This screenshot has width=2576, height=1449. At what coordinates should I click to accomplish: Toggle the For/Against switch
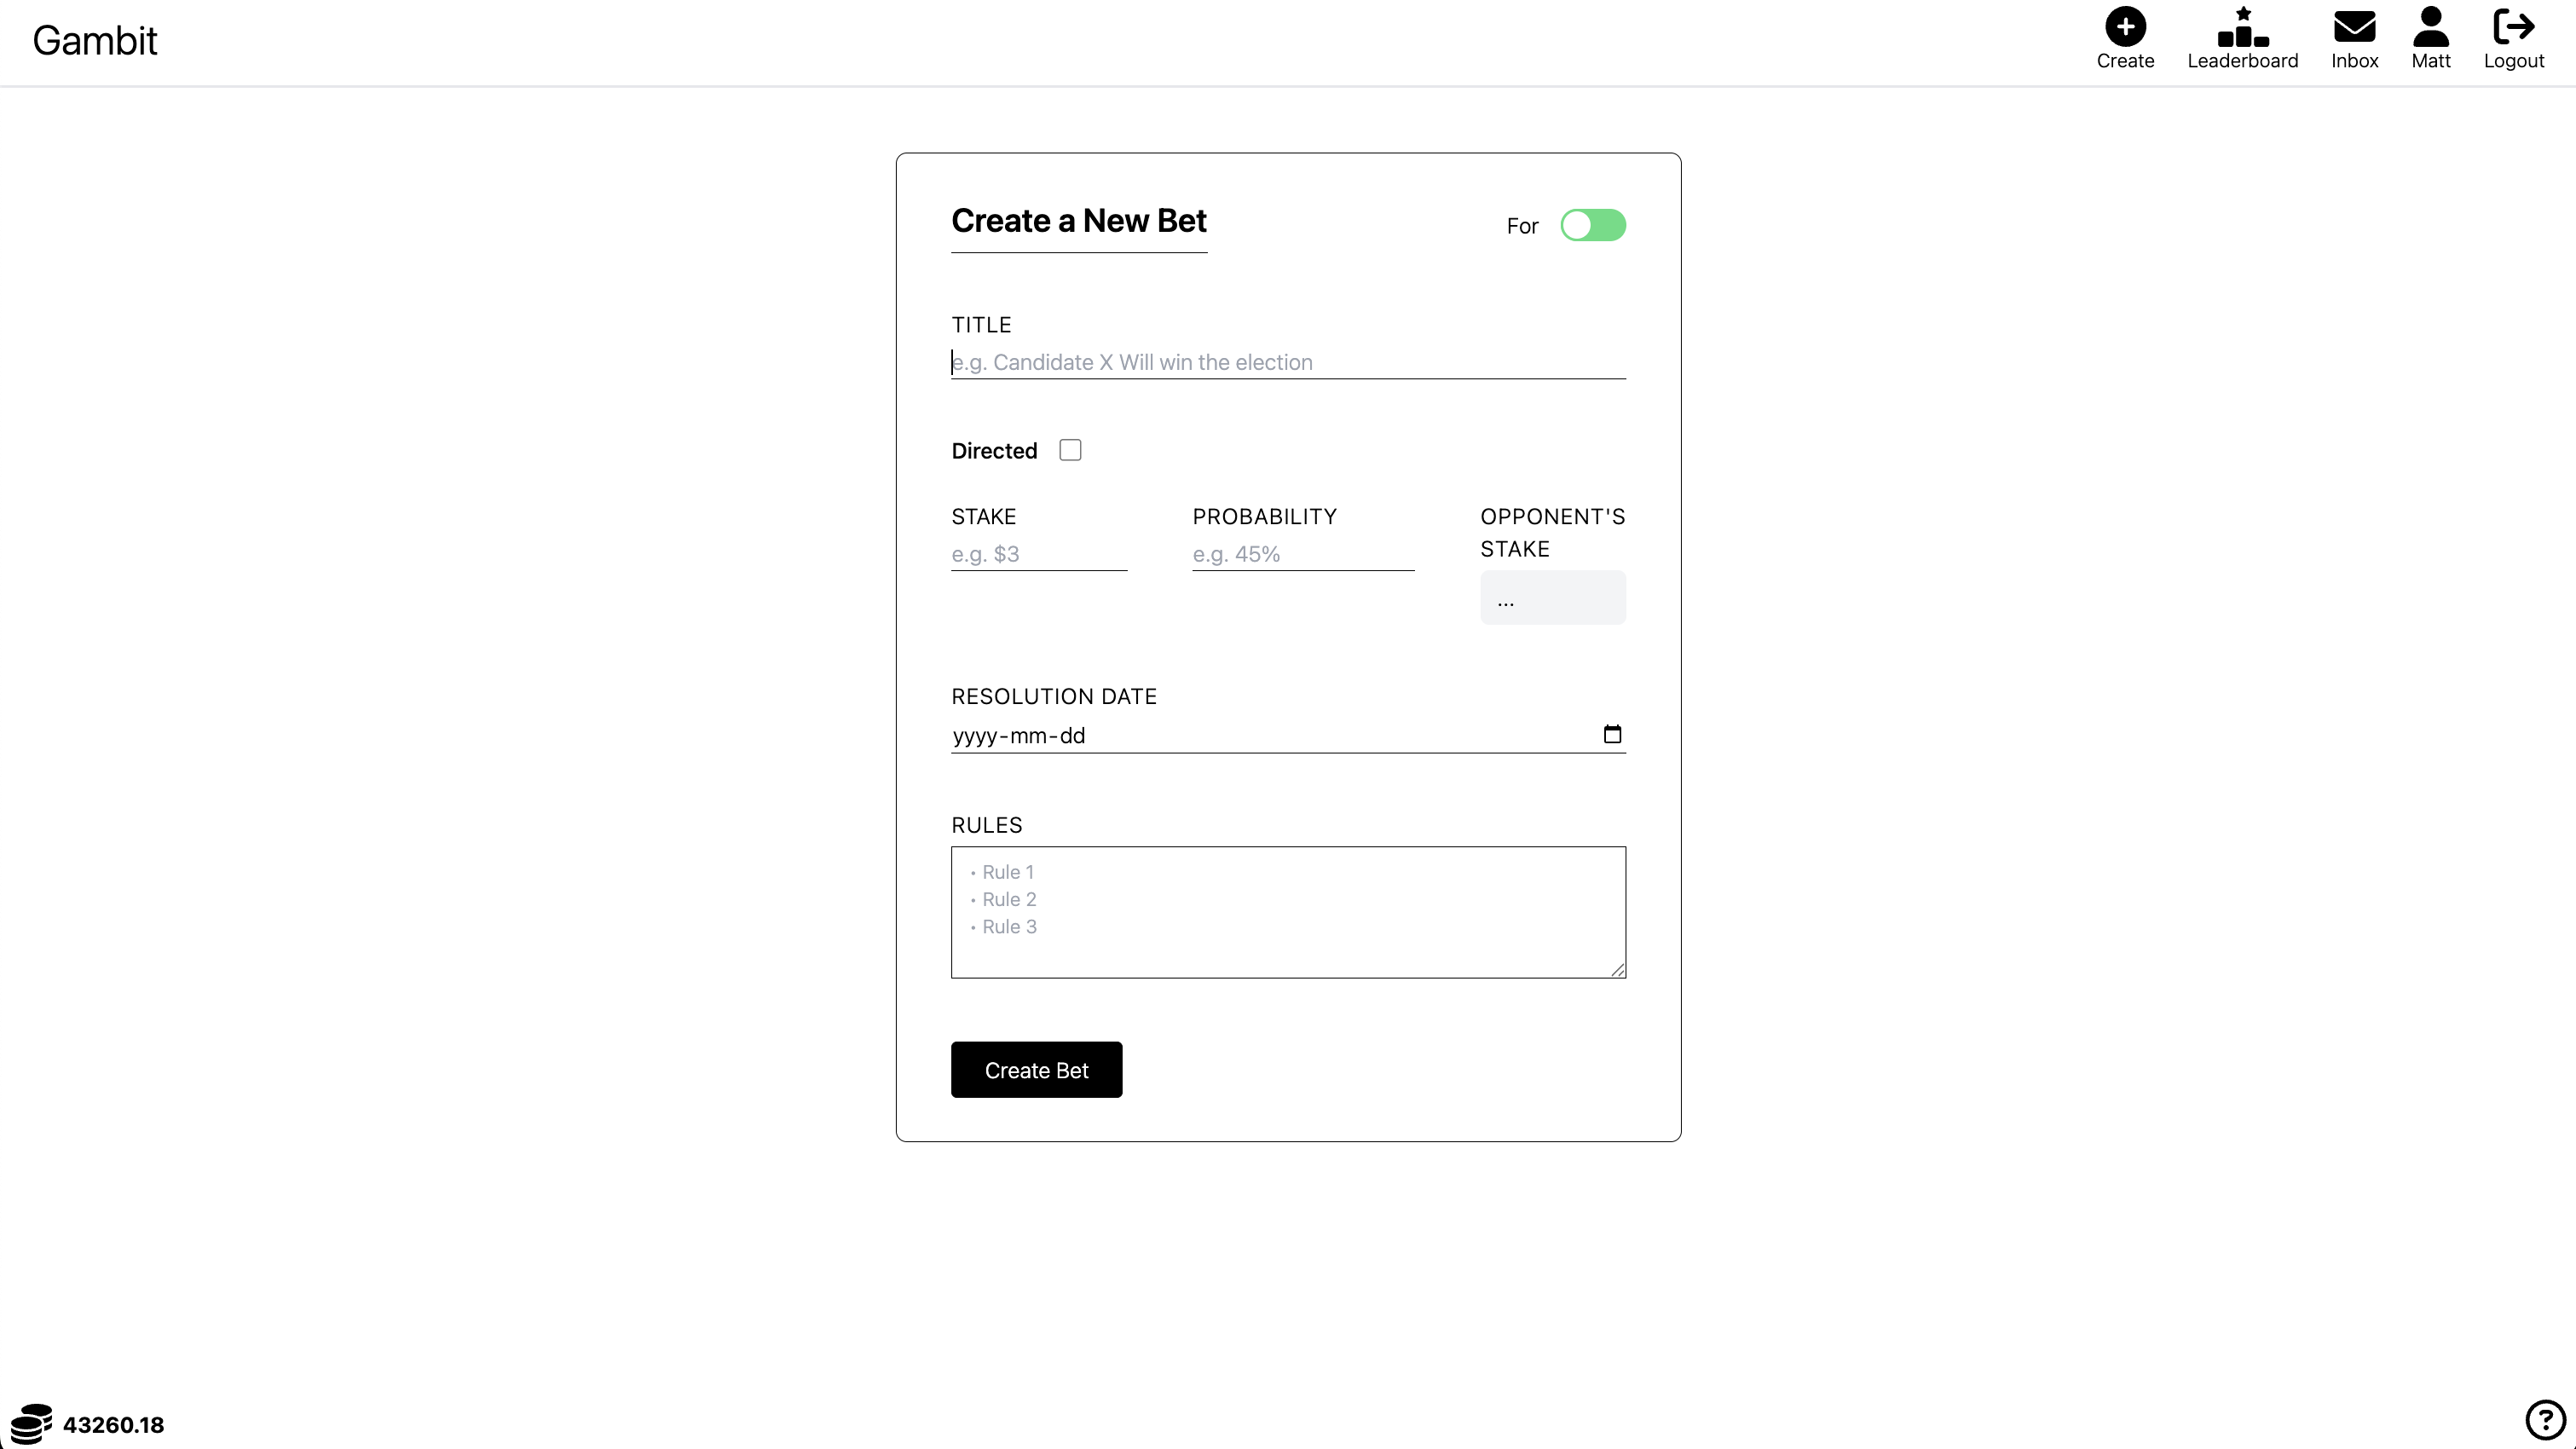coord(1592,225)
